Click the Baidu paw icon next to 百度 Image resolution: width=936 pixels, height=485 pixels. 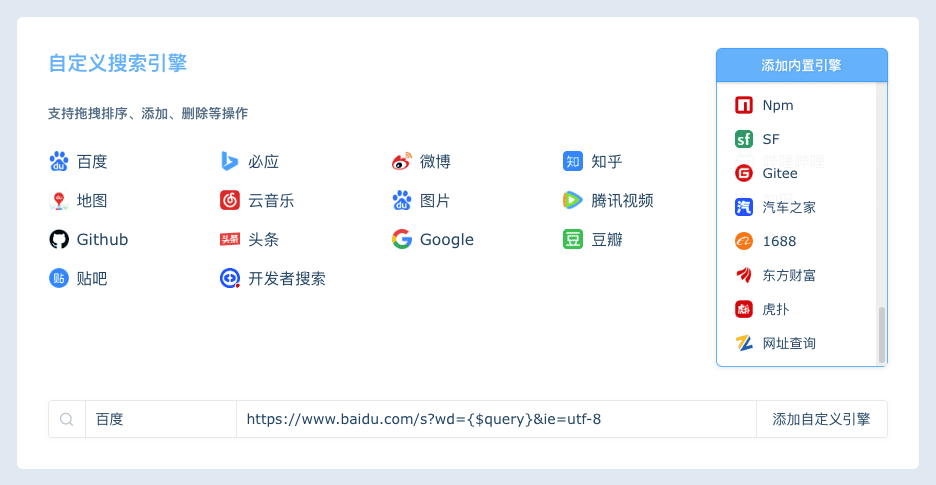[59, 162]
